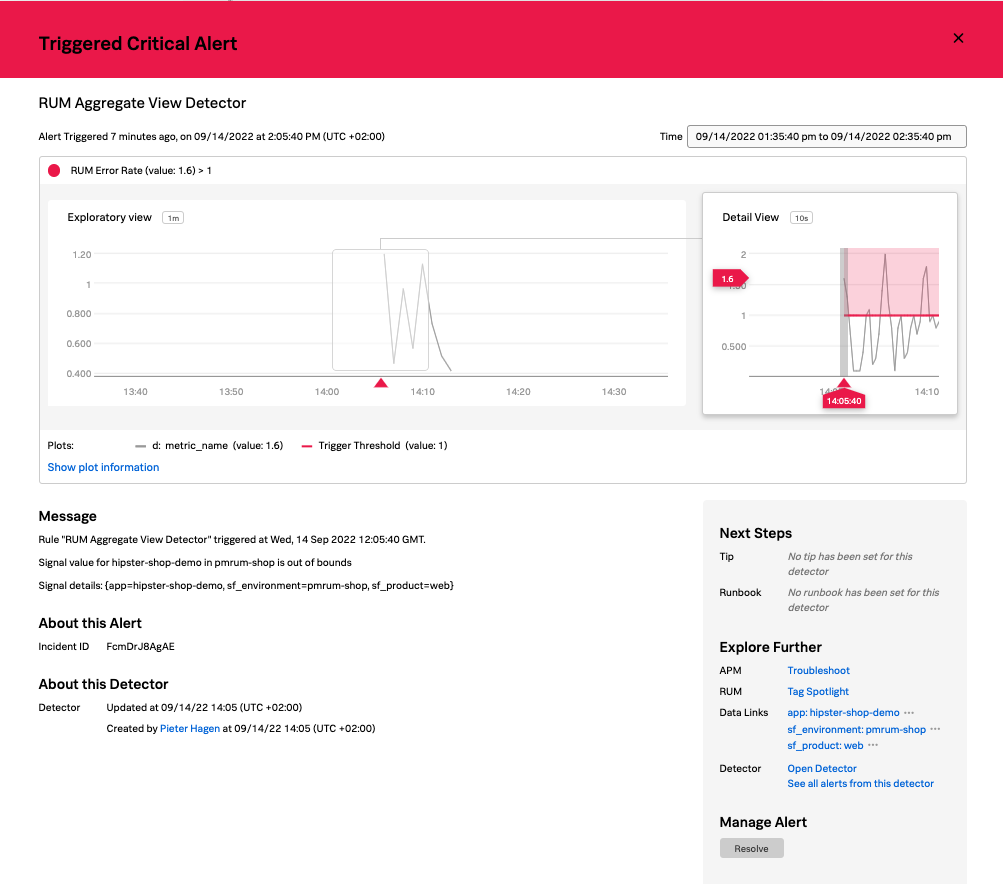Click the red Trigger Threshold legend swatch
This screenshot has width=1003, height=884.
307,446
